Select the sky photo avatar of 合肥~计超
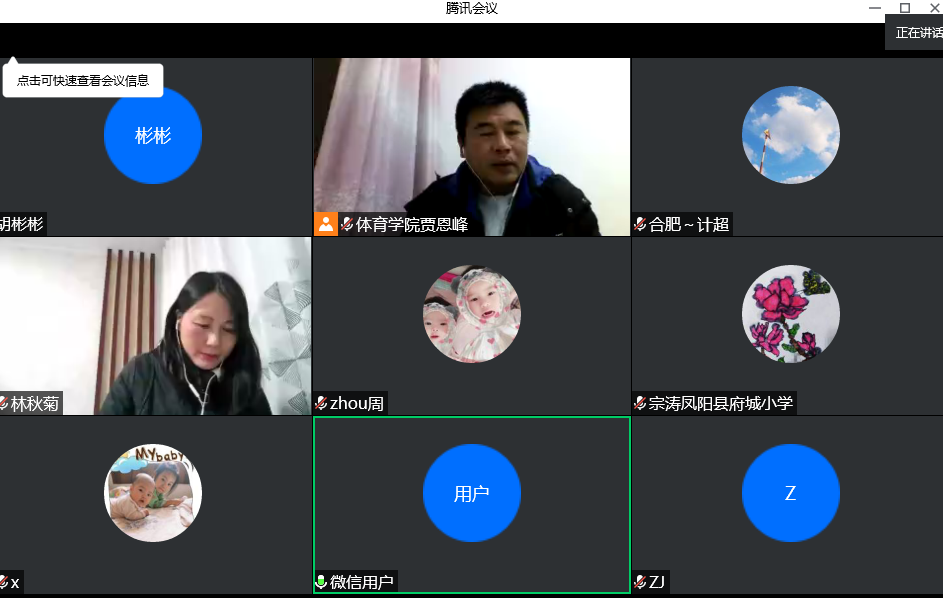The width and height of the screenshot is (943, 598). pos(790,135)
